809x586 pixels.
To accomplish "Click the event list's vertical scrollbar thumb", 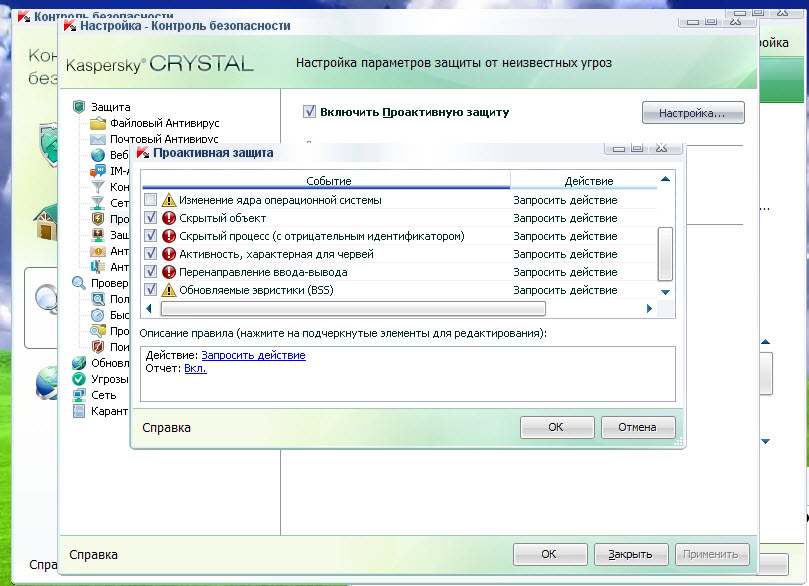I will coord(666,254).
